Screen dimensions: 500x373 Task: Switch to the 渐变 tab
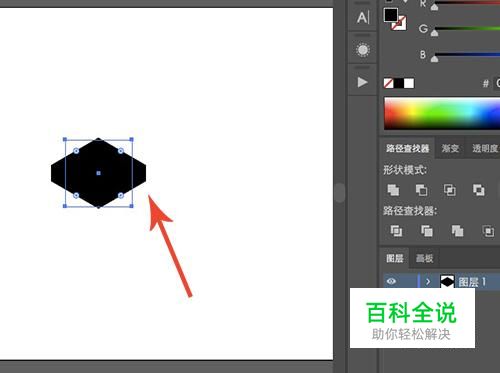coord(450,148)
